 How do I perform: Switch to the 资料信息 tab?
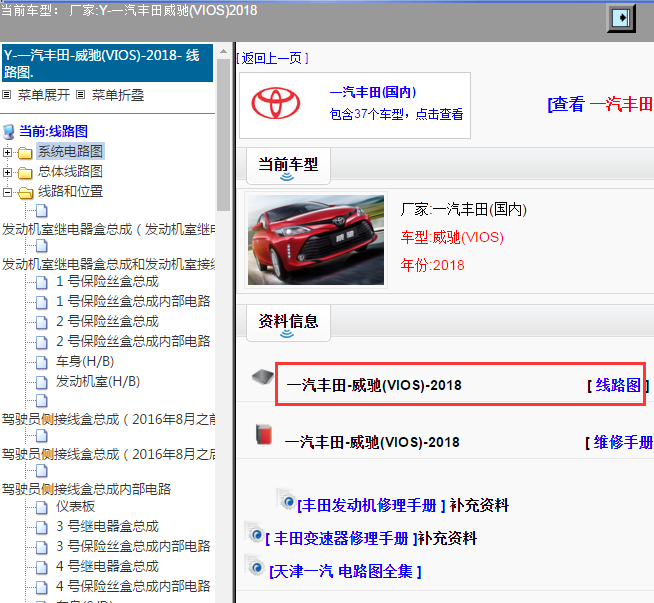coord(288,322)
